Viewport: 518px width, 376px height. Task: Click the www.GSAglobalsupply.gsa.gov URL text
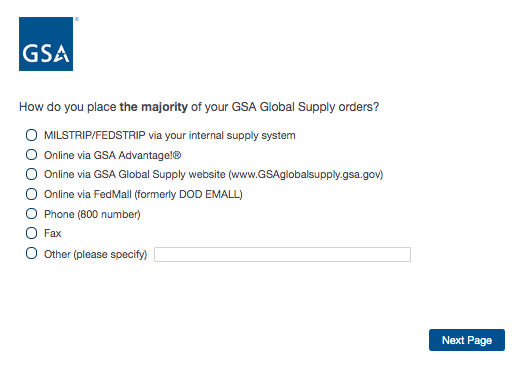pyautogui.click(x=306, y=175)
